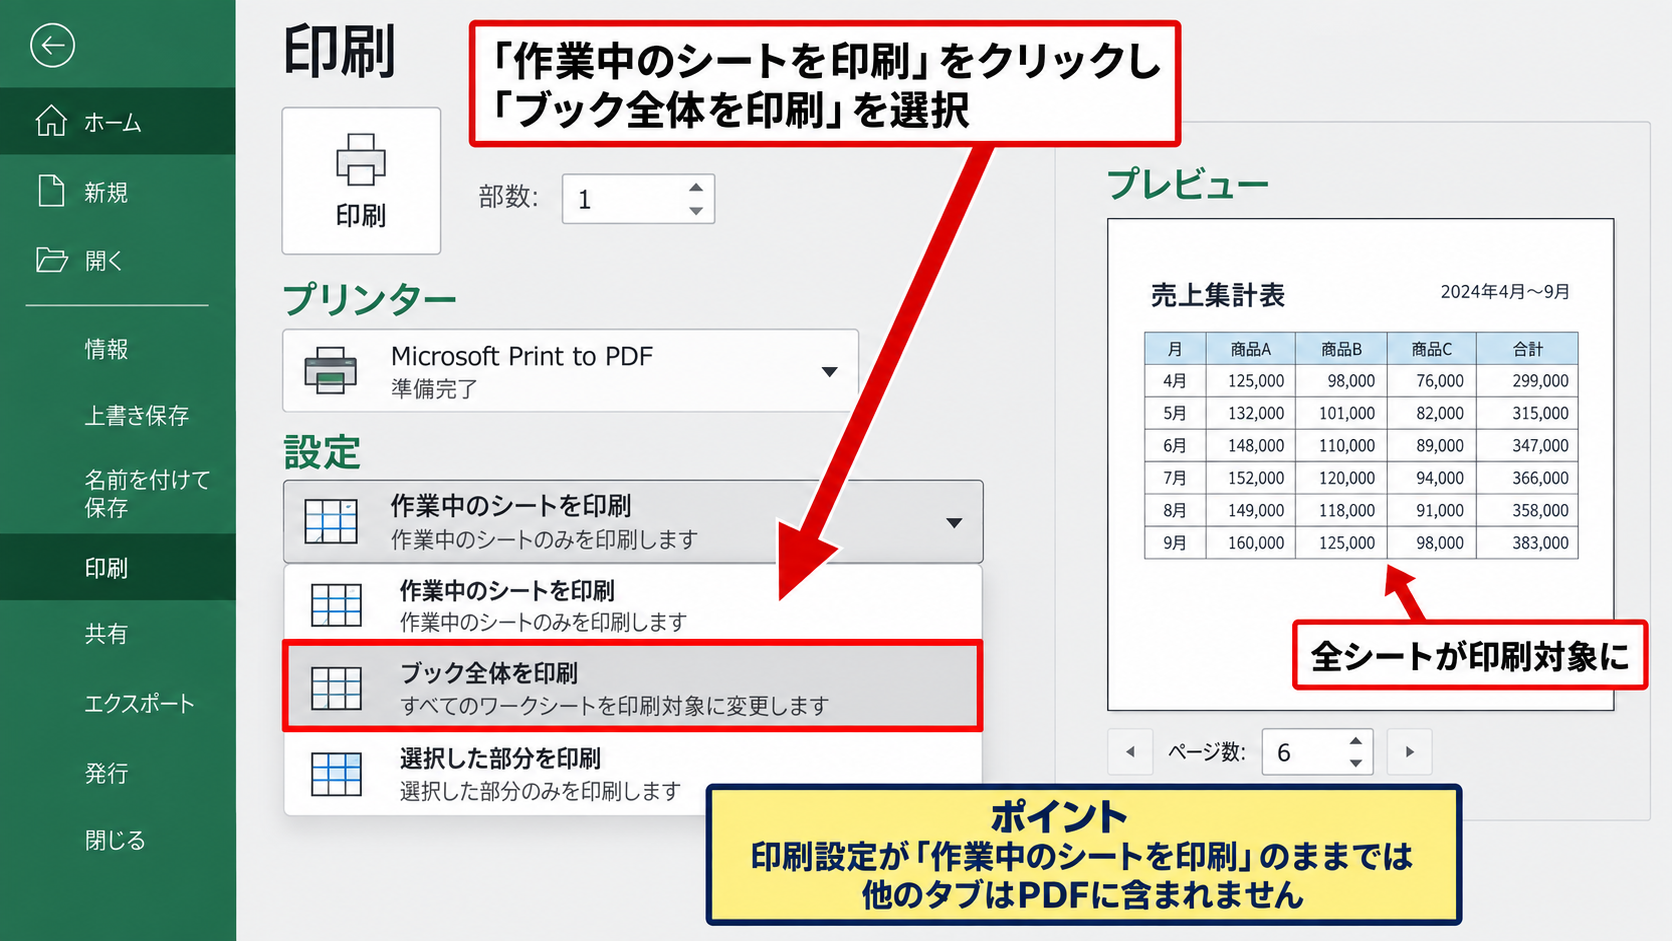Click the grid icon beside 選択した部分を印刷
The width and height of the screenshot is (1672, 941).
[x=336, y=774]
